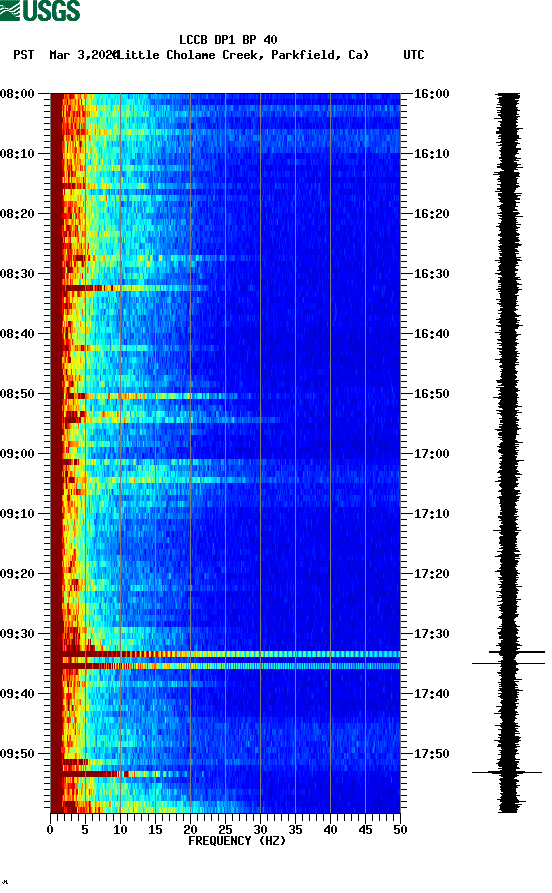Screen dimensions: 552x893
Task: Click the frequency axis label '35'
Action: 295,830
